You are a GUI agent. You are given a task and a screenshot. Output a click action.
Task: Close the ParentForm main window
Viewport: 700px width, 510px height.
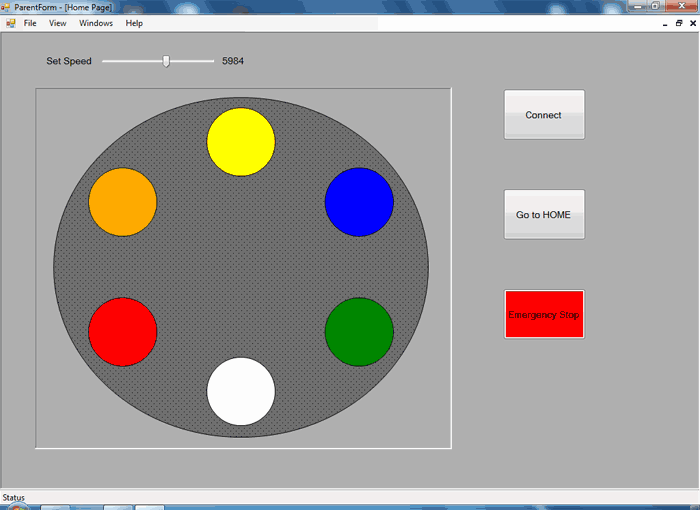(682, 6)
